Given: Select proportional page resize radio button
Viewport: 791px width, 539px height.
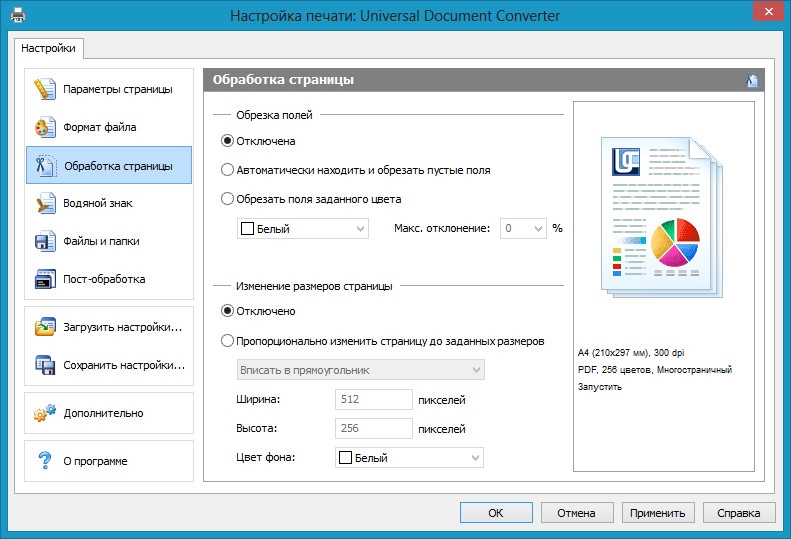Looking at the screenshot, I should tap(228, 340).
